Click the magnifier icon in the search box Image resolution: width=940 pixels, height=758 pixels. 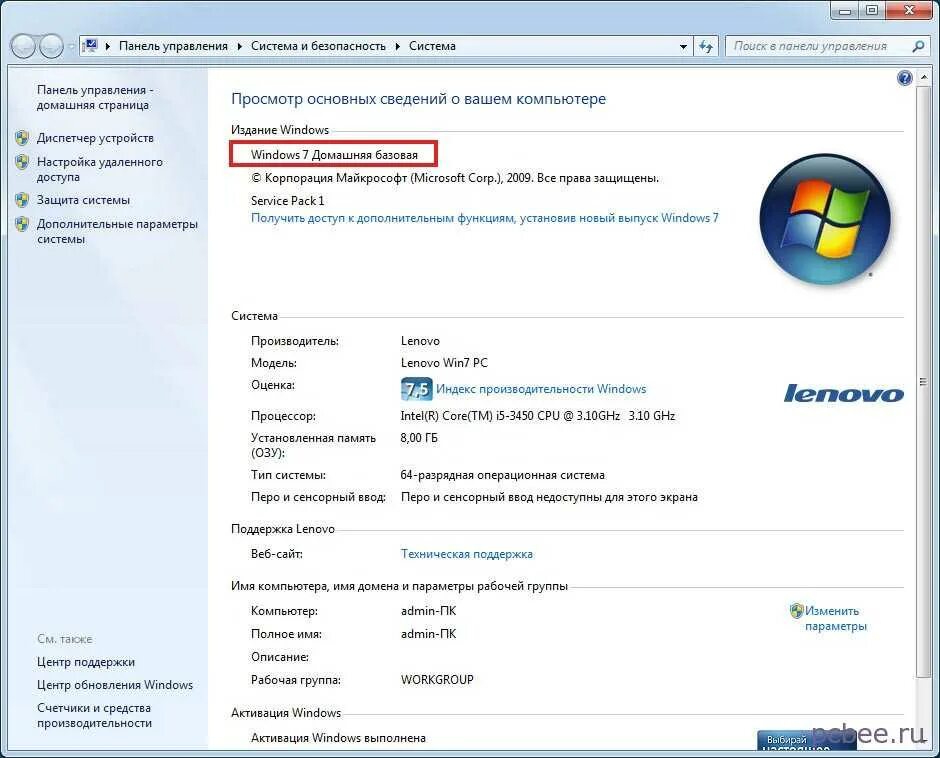[918, 46]
